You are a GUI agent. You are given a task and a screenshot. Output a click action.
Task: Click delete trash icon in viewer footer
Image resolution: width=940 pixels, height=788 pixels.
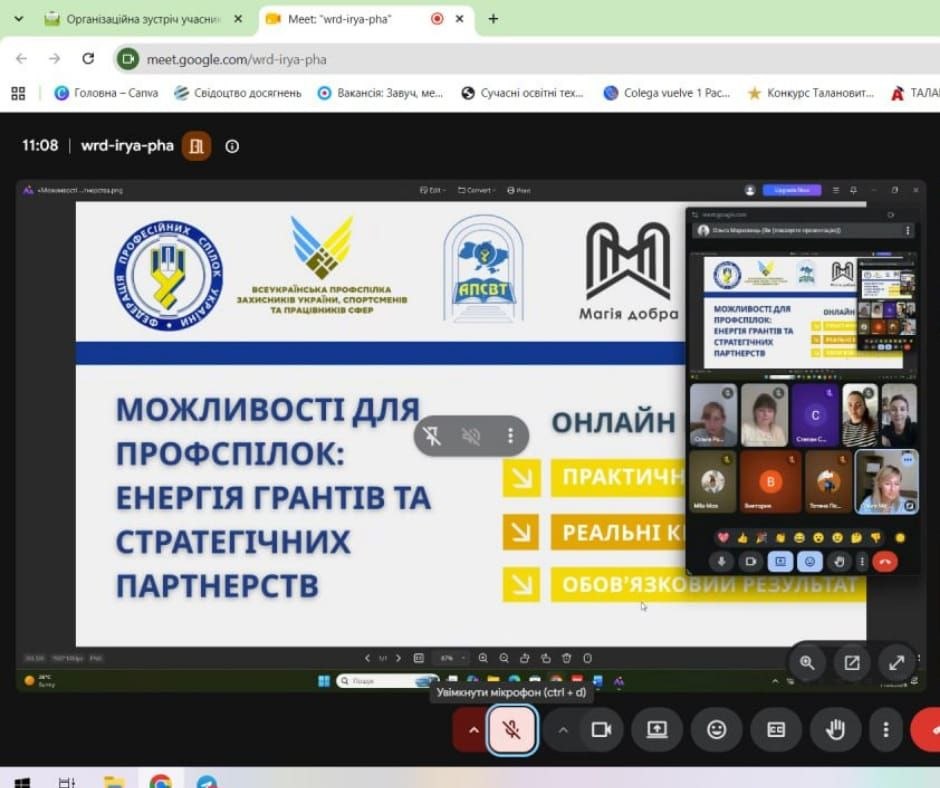tap(567, 658)
